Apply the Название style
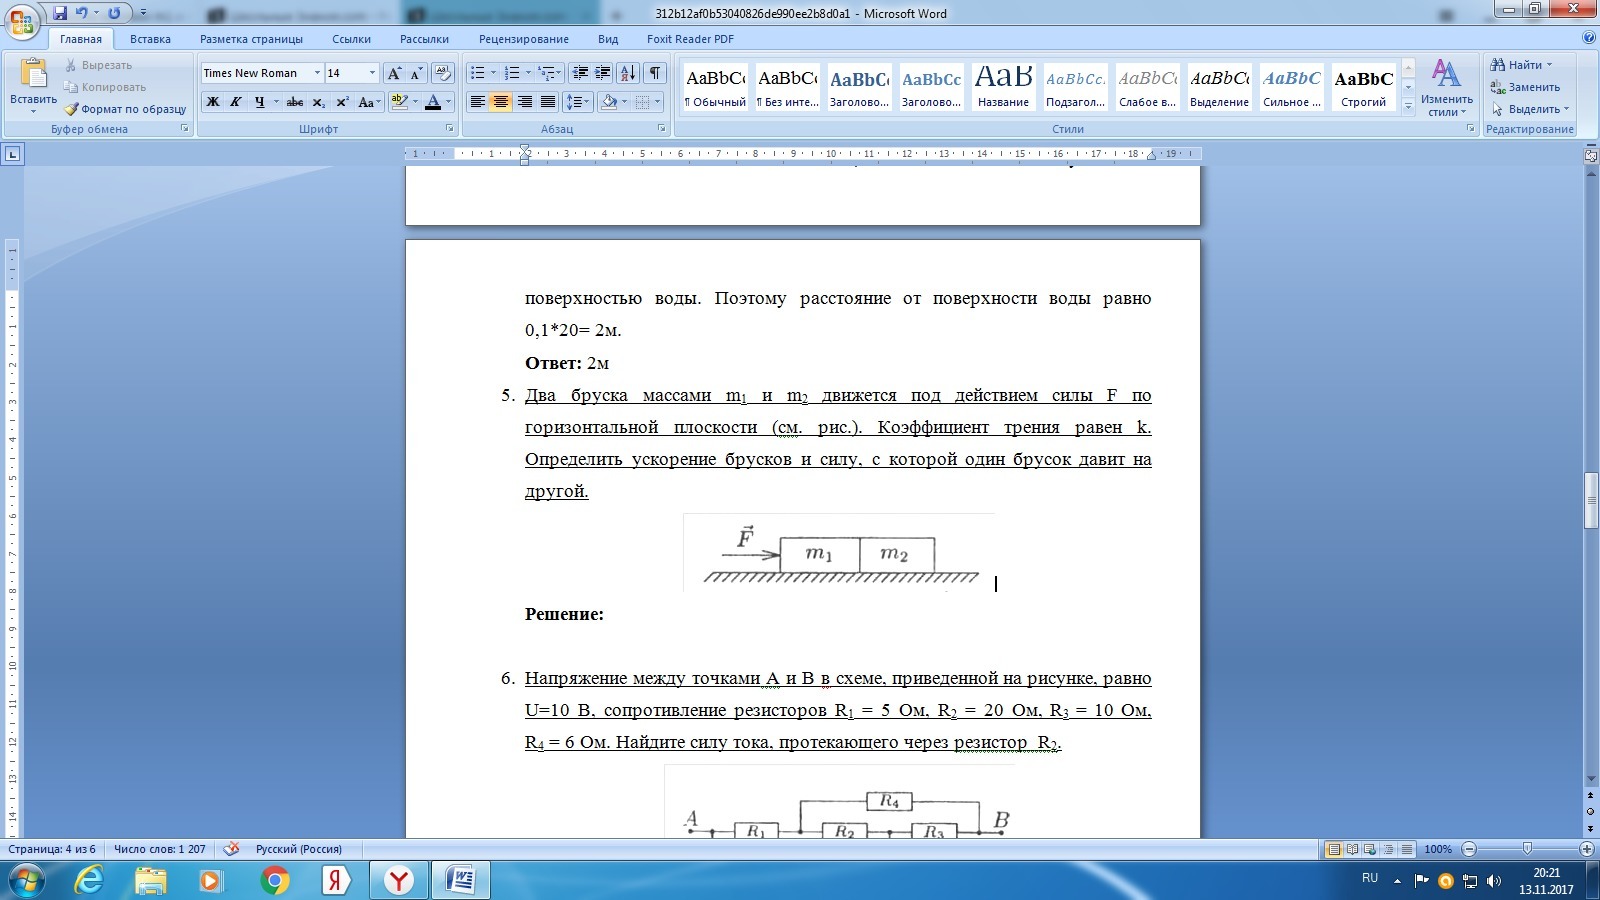The image size is (1600, 900). pyautogui.click(x=1003, y=87)
